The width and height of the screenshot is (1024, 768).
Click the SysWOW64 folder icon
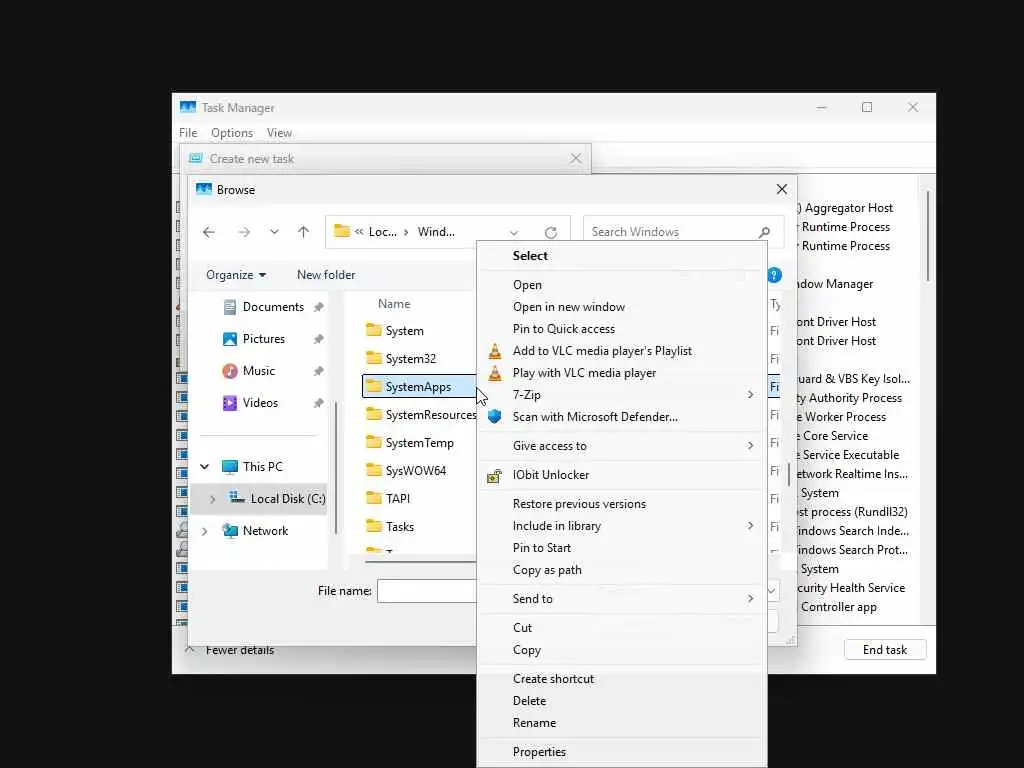click(374, 470)
